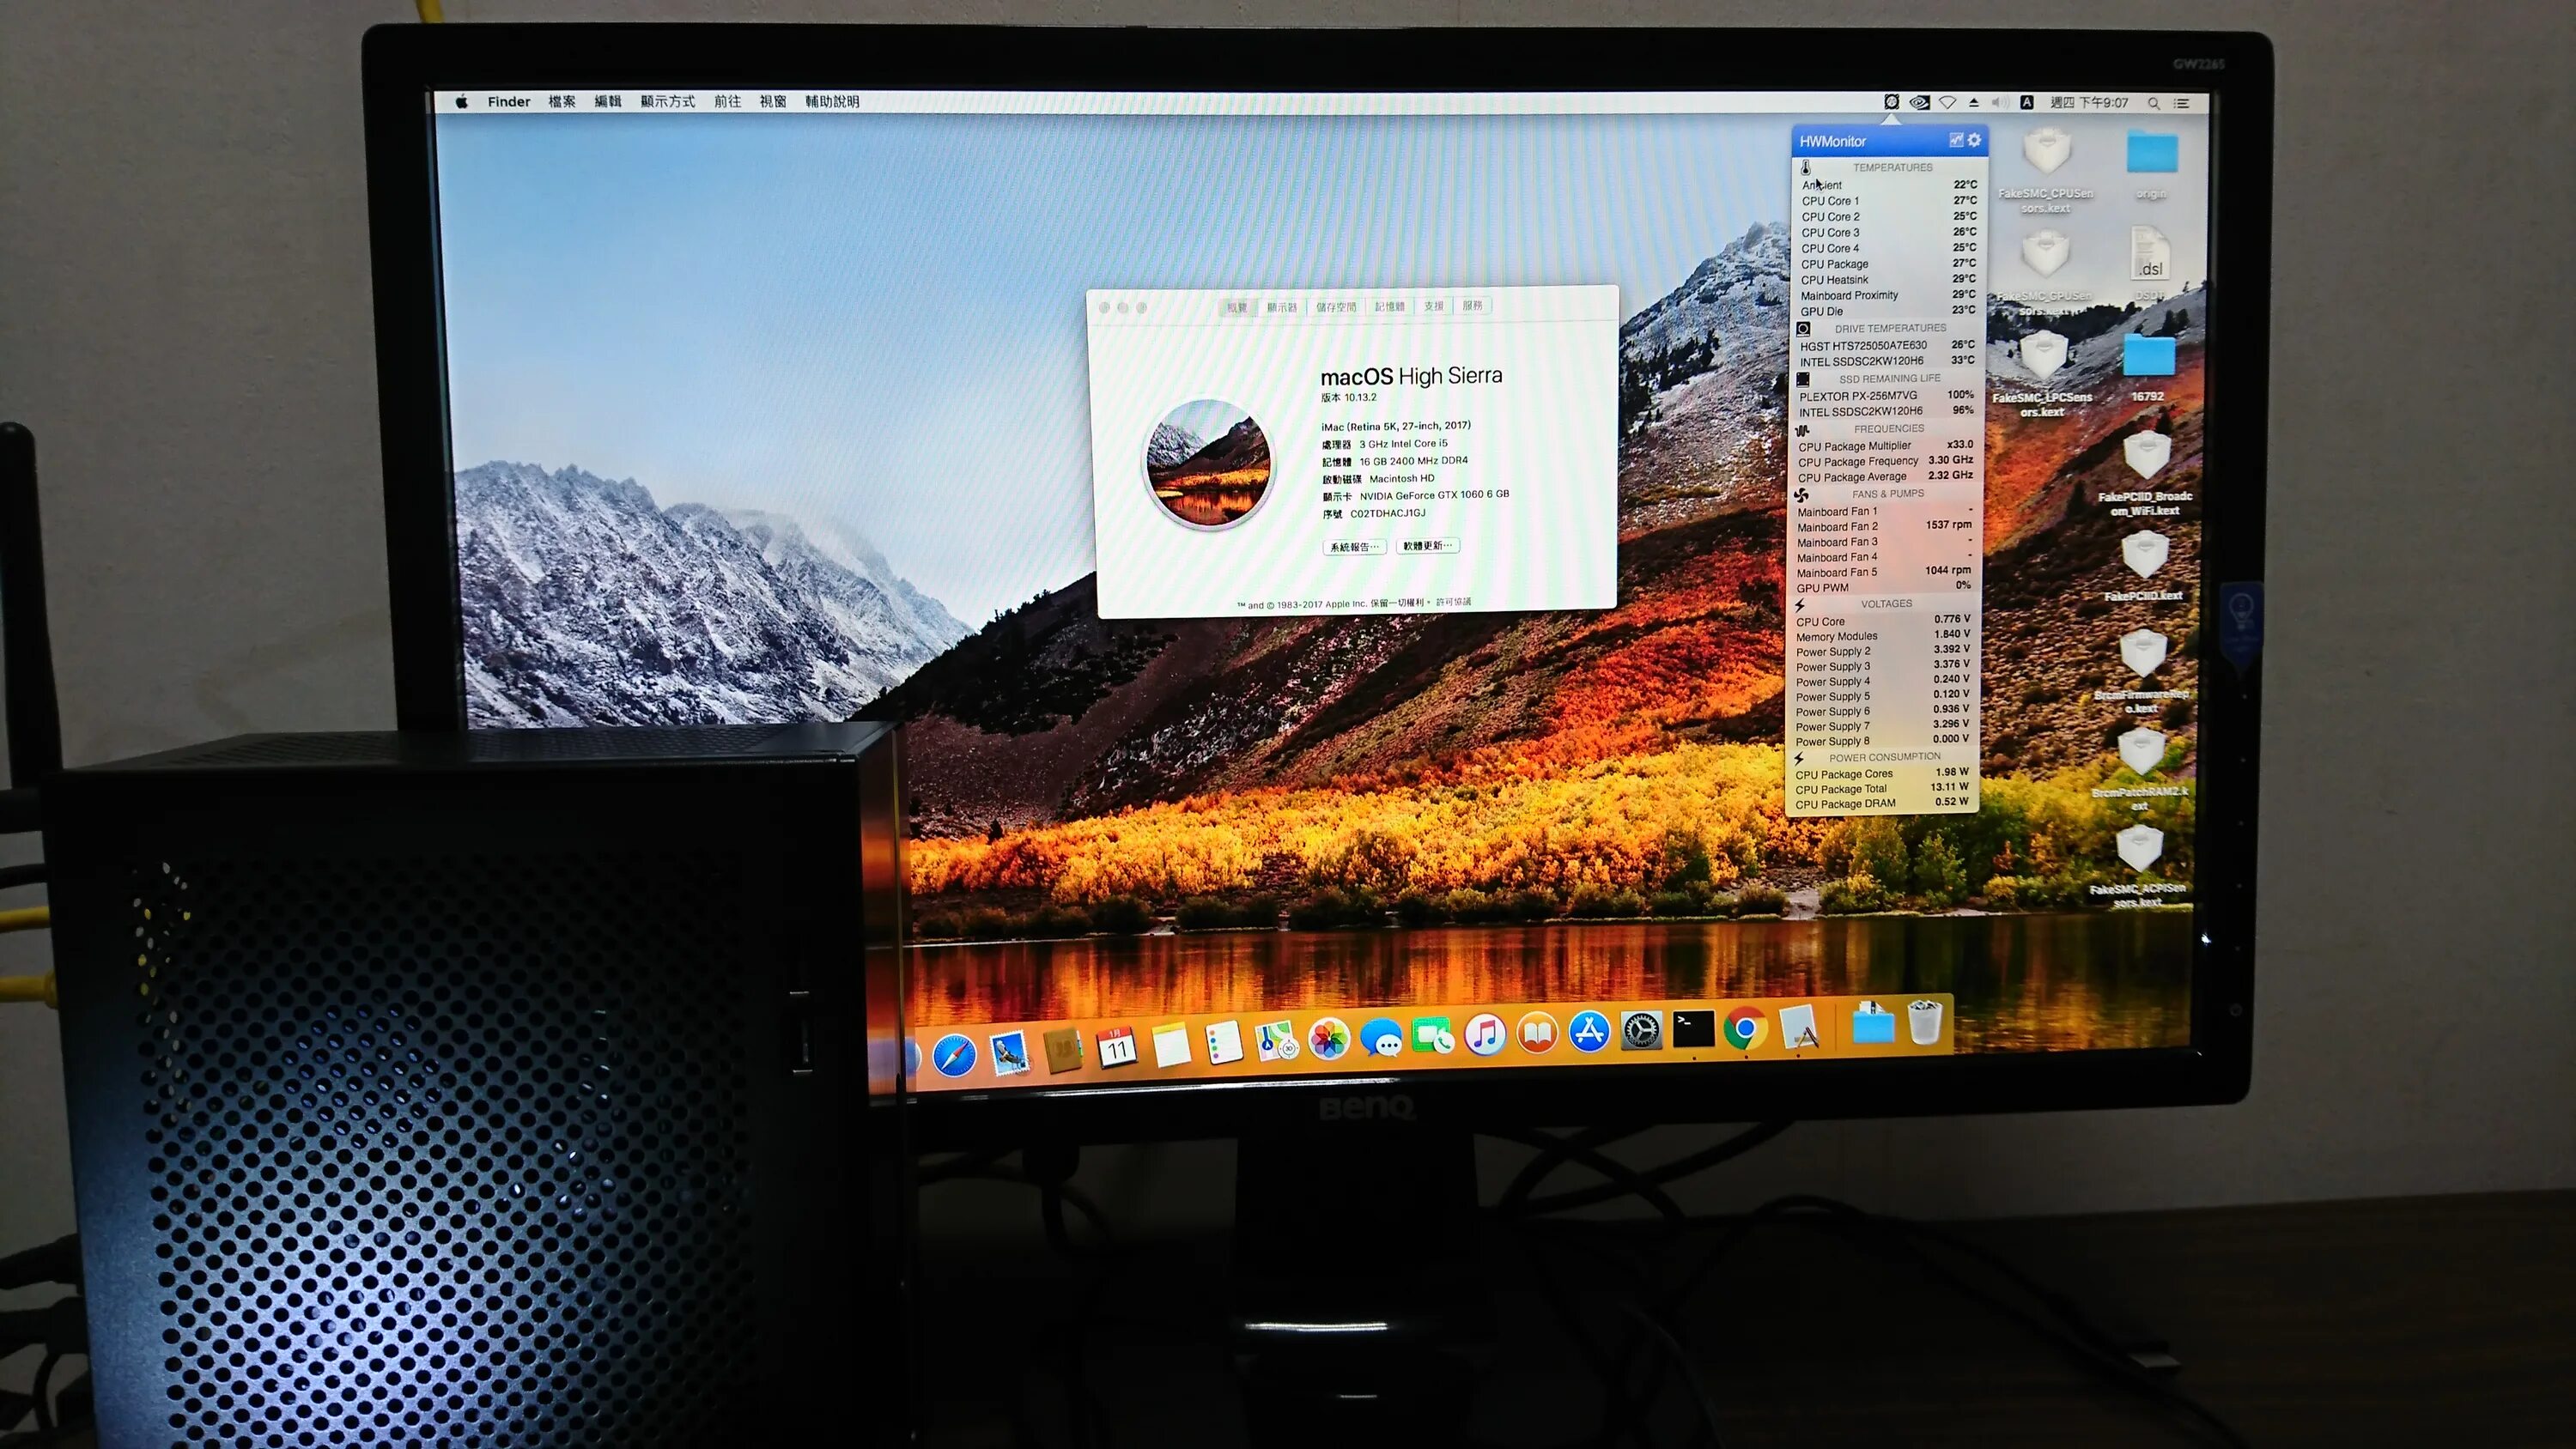The height and width of the screenshot is (1449, 2576).
Task: Open Notification Center list icon
Action: pos(2182,103)
